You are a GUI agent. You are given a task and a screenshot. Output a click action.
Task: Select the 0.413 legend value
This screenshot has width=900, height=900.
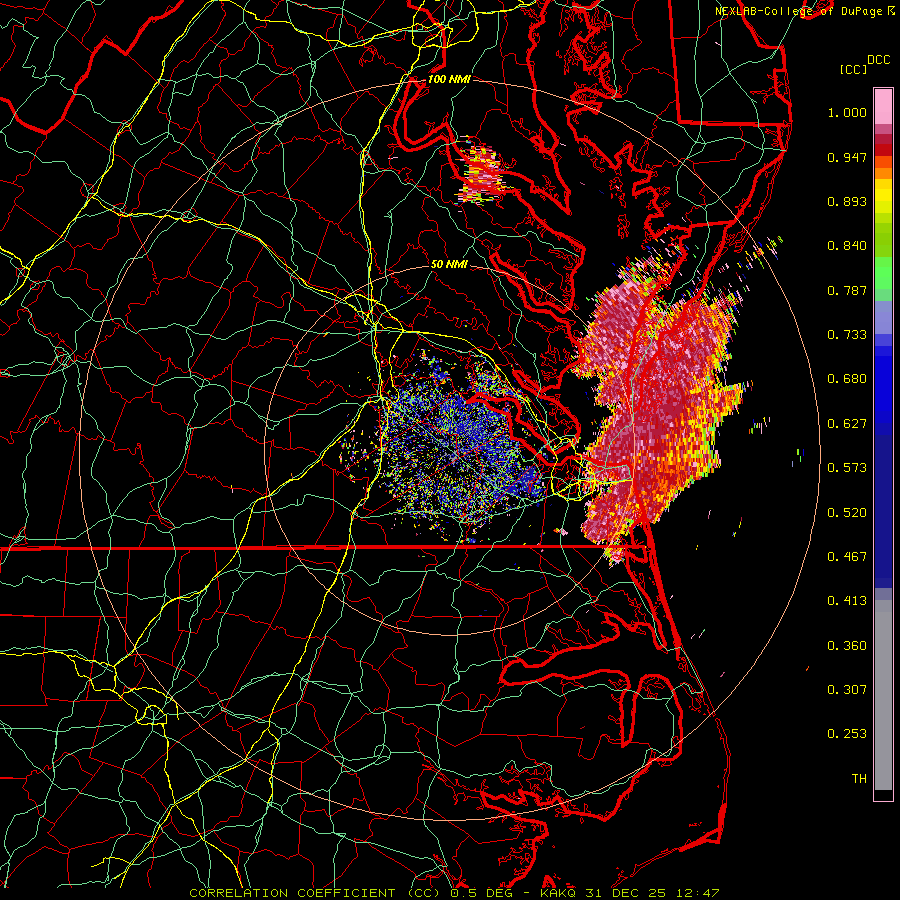point(847,601)
